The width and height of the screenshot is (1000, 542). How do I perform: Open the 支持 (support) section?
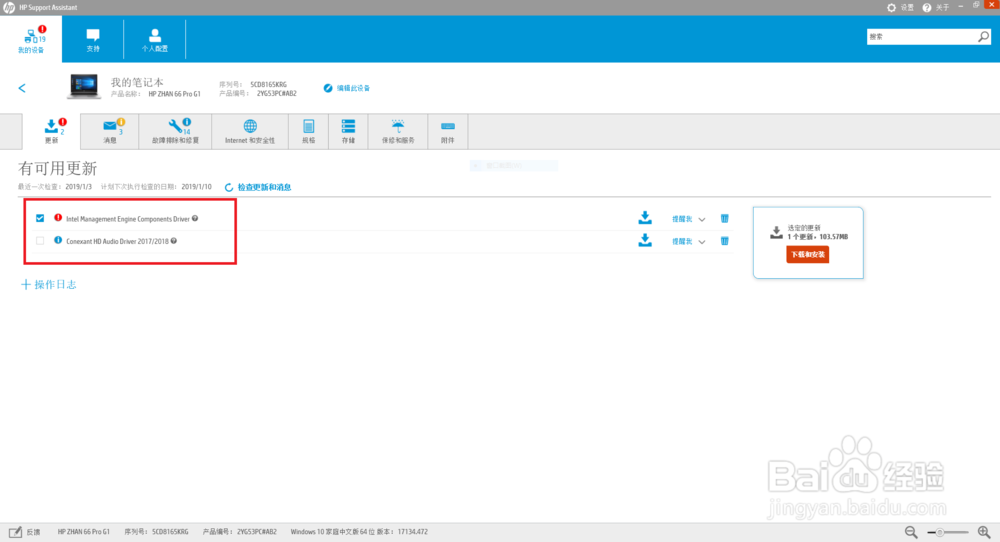click(93, 40)
